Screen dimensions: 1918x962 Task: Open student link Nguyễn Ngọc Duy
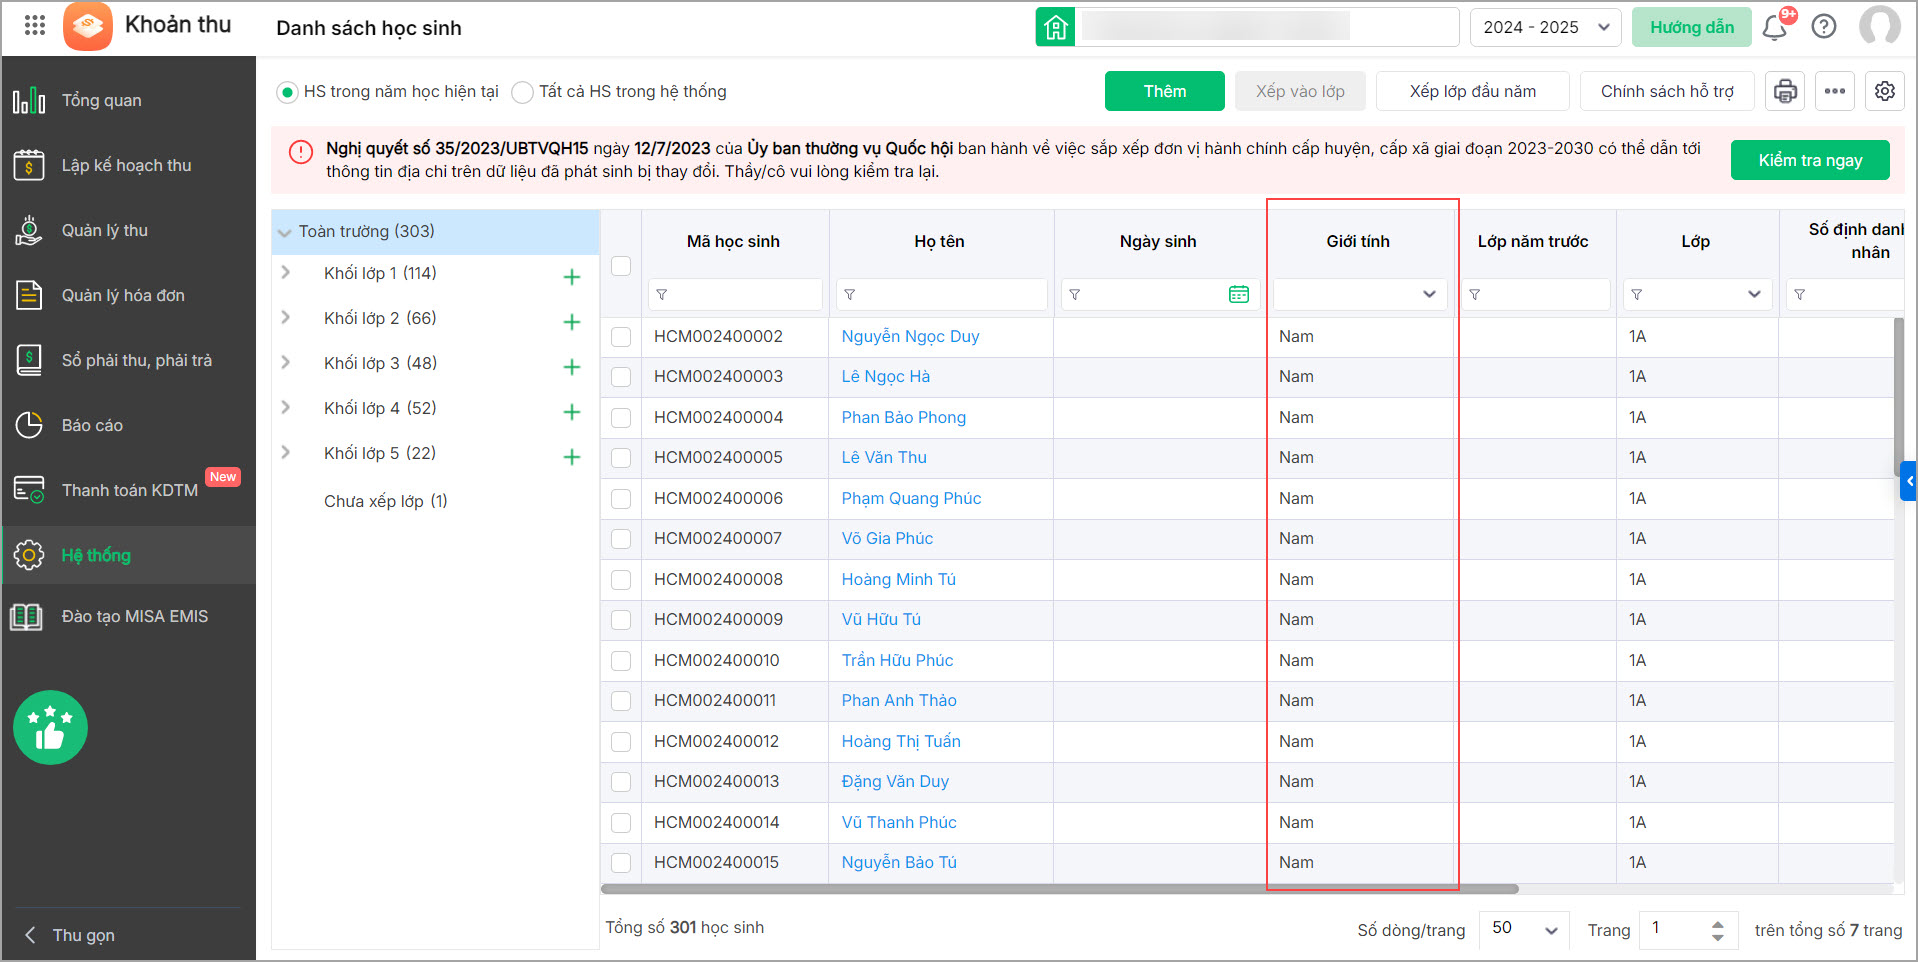pyautogui.click(x=910, y=337)
